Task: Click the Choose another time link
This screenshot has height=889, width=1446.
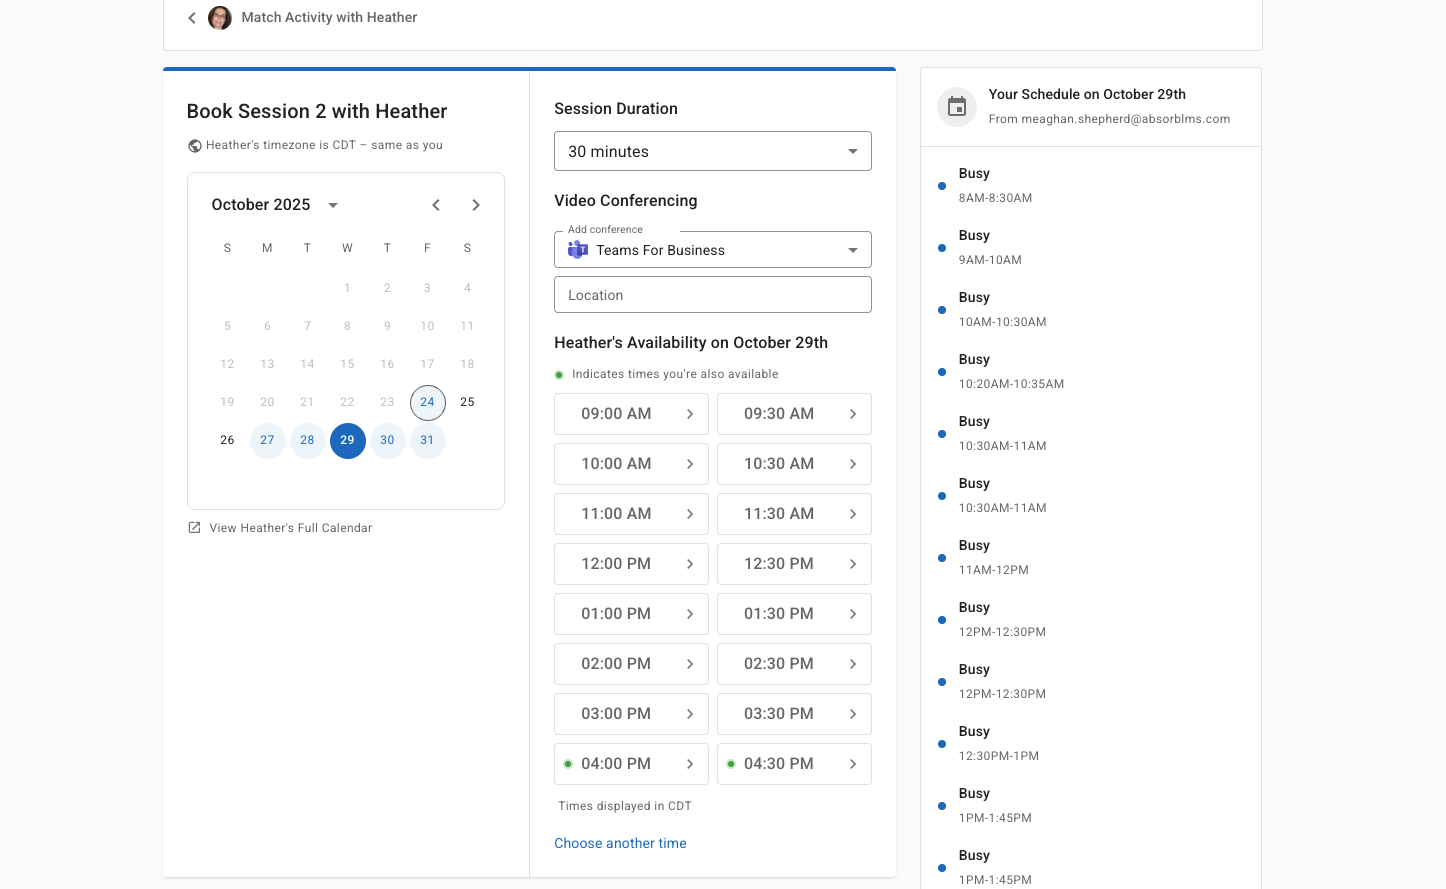Action: tap(620, 843)
